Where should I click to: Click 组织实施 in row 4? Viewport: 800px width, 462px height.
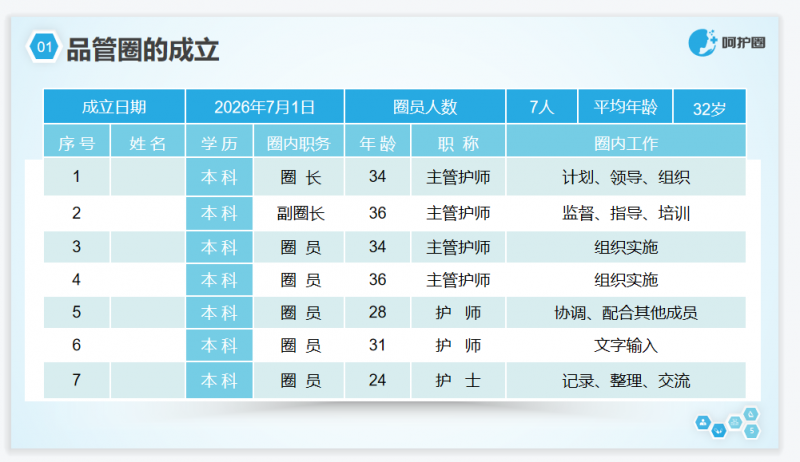point(626,279)
